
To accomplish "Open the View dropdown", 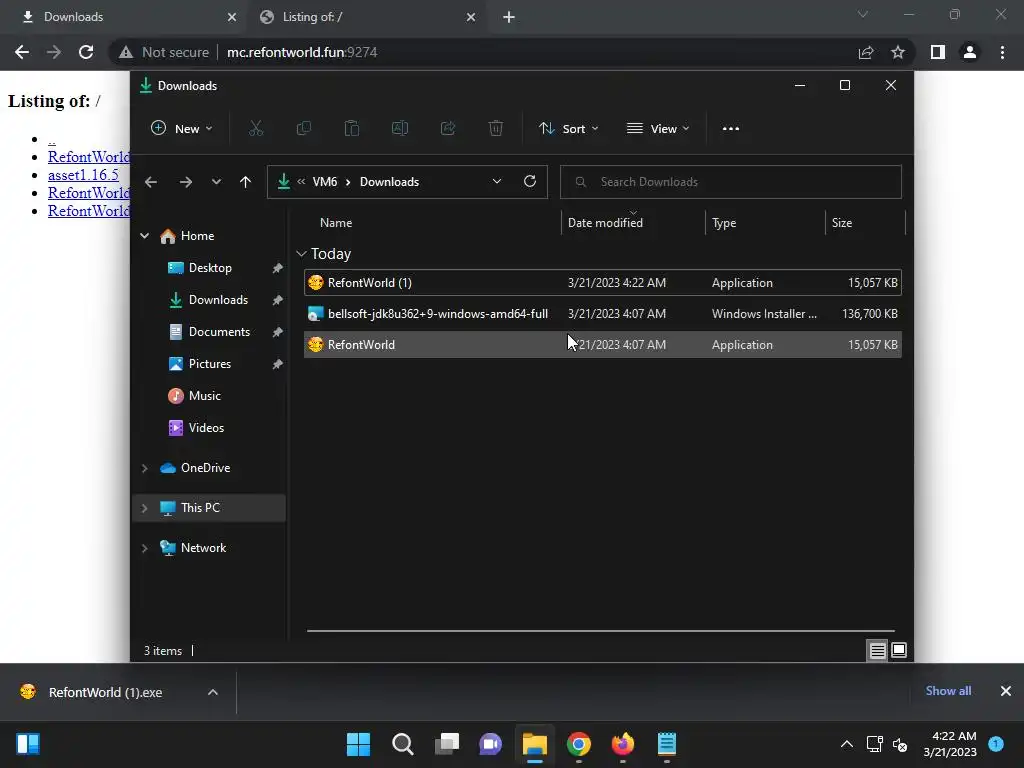I will point(658,129).
